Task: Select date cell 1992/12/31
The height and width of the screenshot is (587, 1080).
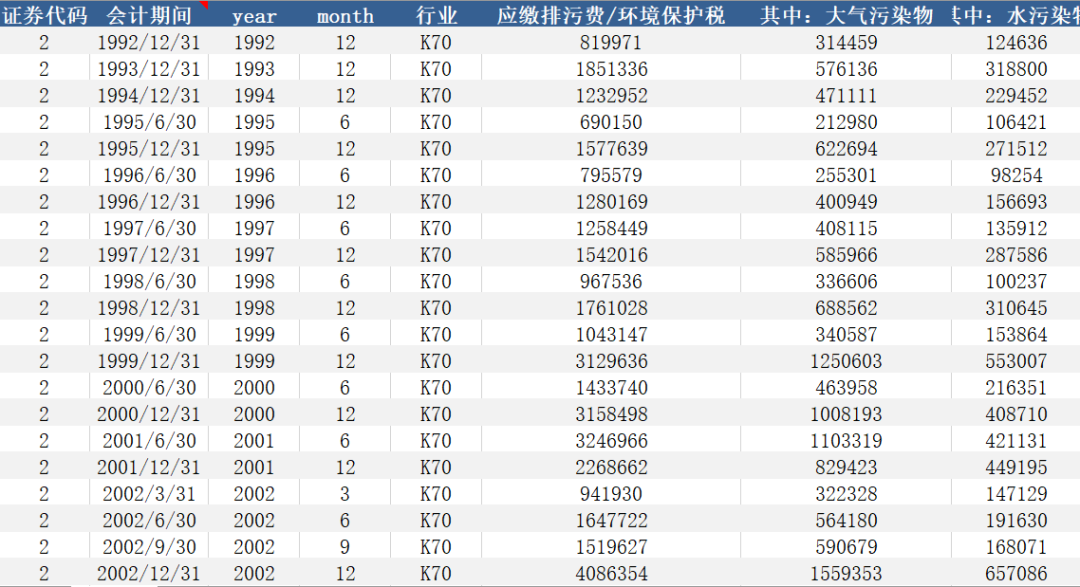Action: (x=149, y=43)
